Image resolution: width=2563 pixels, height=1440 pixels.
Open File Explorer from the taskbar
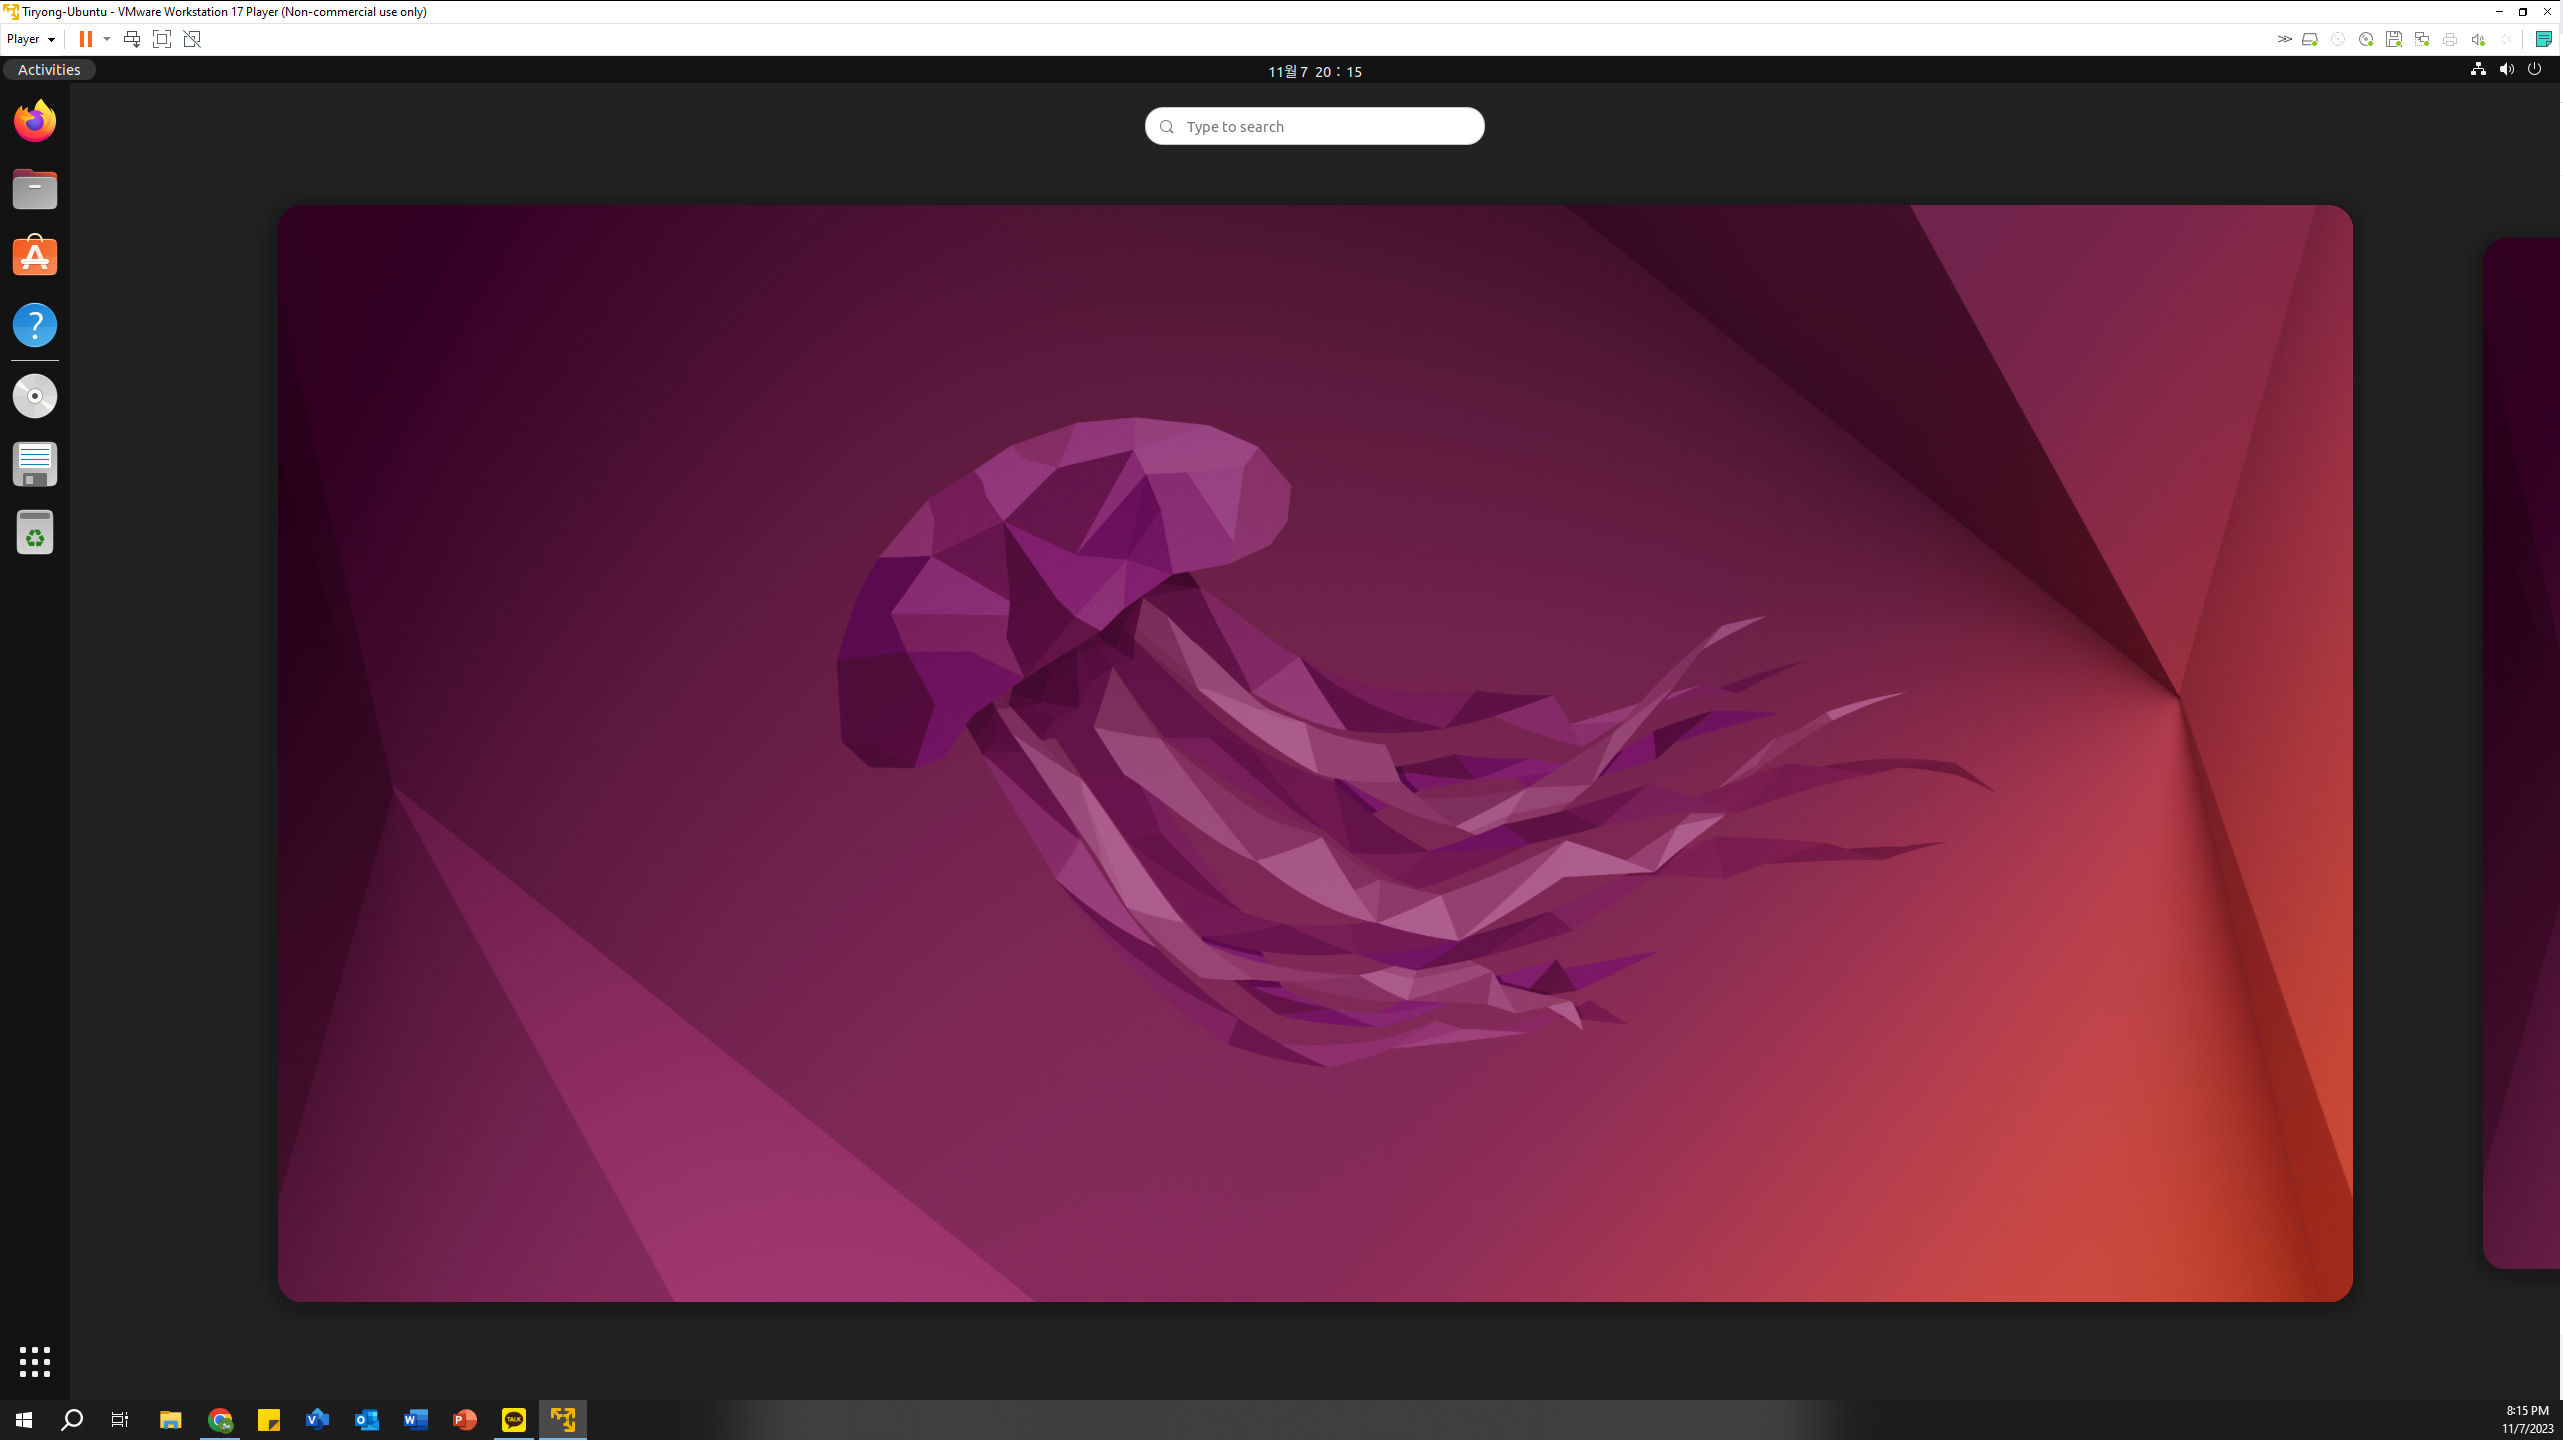[x=171, y=1420]
